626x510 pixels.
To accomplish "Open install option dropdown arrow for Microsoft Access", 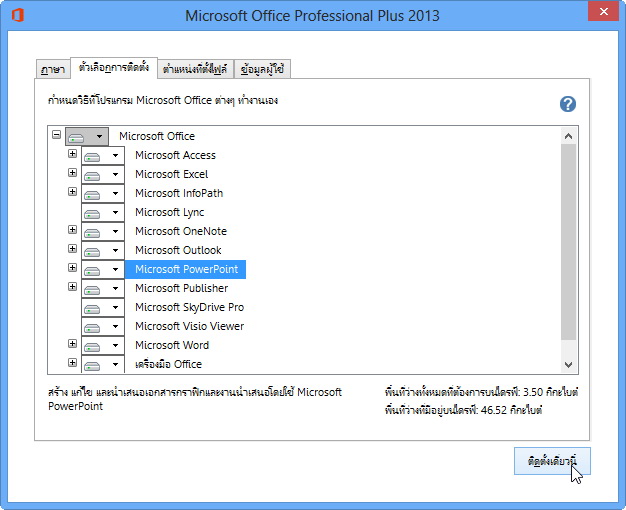I will tap(115, 155).
